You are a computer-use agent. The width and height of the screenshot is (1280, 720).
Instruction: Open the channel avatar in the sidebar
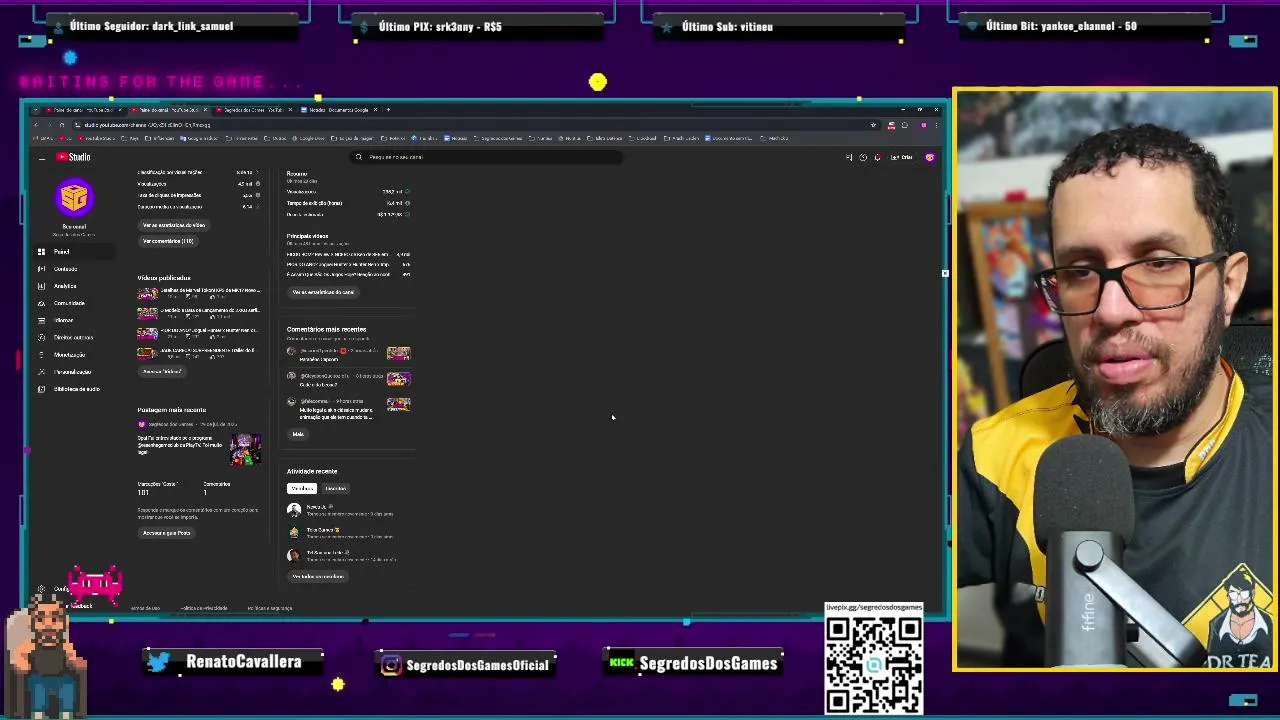pyautogui.click(x=74, y=198)
